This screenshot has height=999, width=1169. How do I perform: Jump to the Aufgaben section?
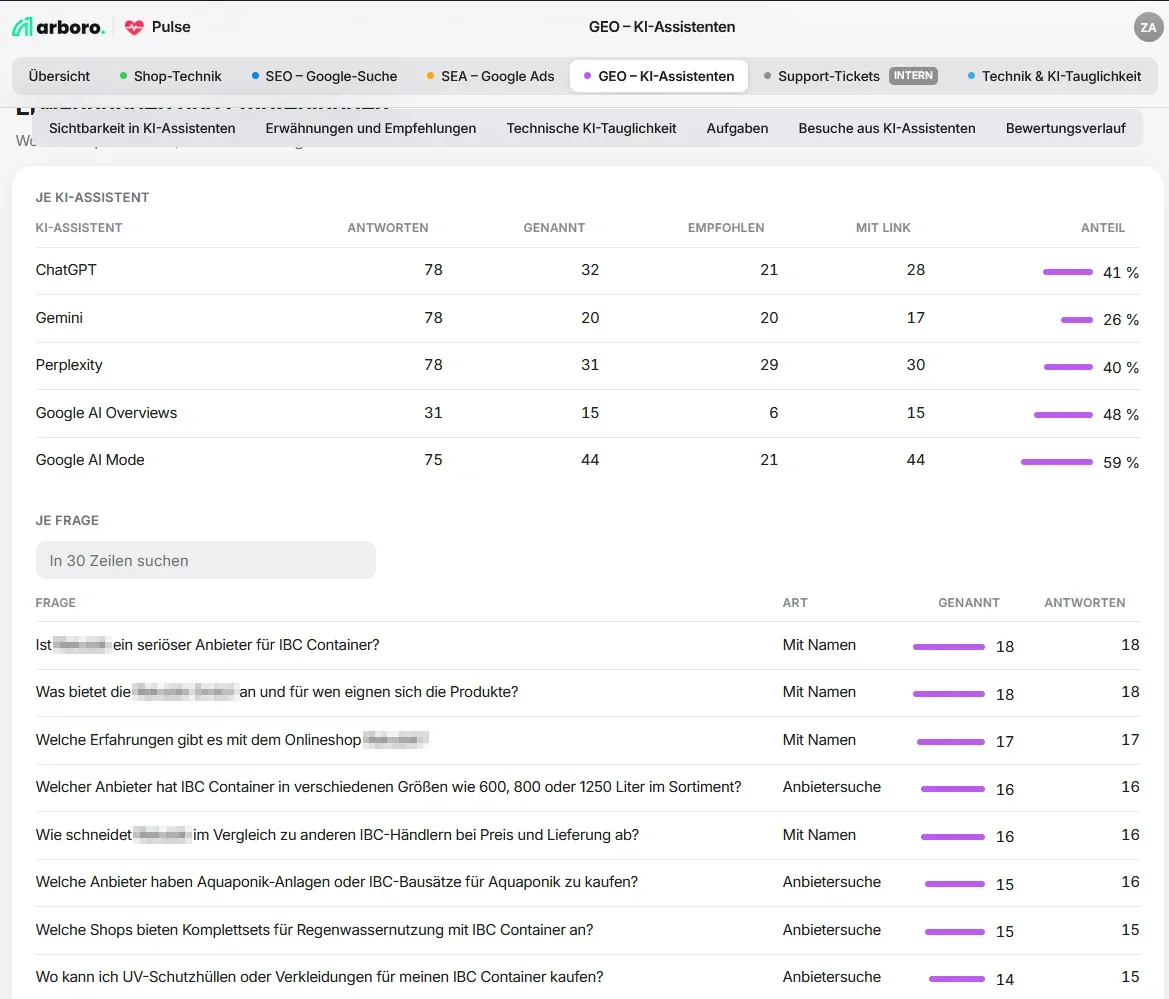pos(737,128)
